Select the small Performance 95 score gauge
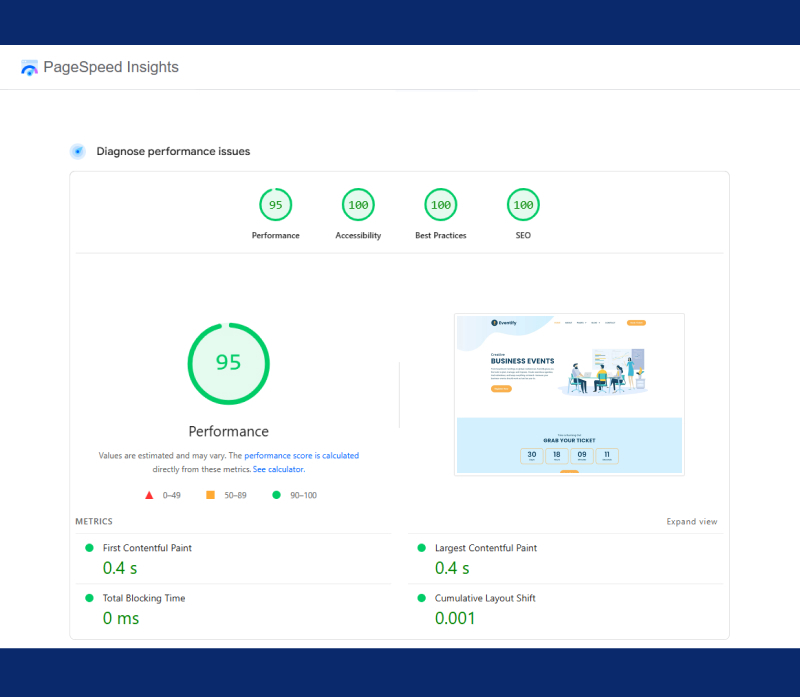800x697 pixels. [275, 205]
